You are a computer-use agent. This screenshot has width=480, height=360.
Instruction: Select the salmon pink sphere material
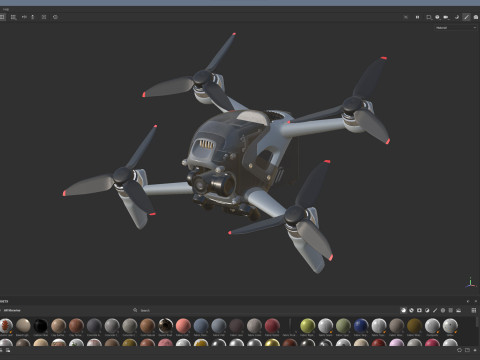coord(183,325)
